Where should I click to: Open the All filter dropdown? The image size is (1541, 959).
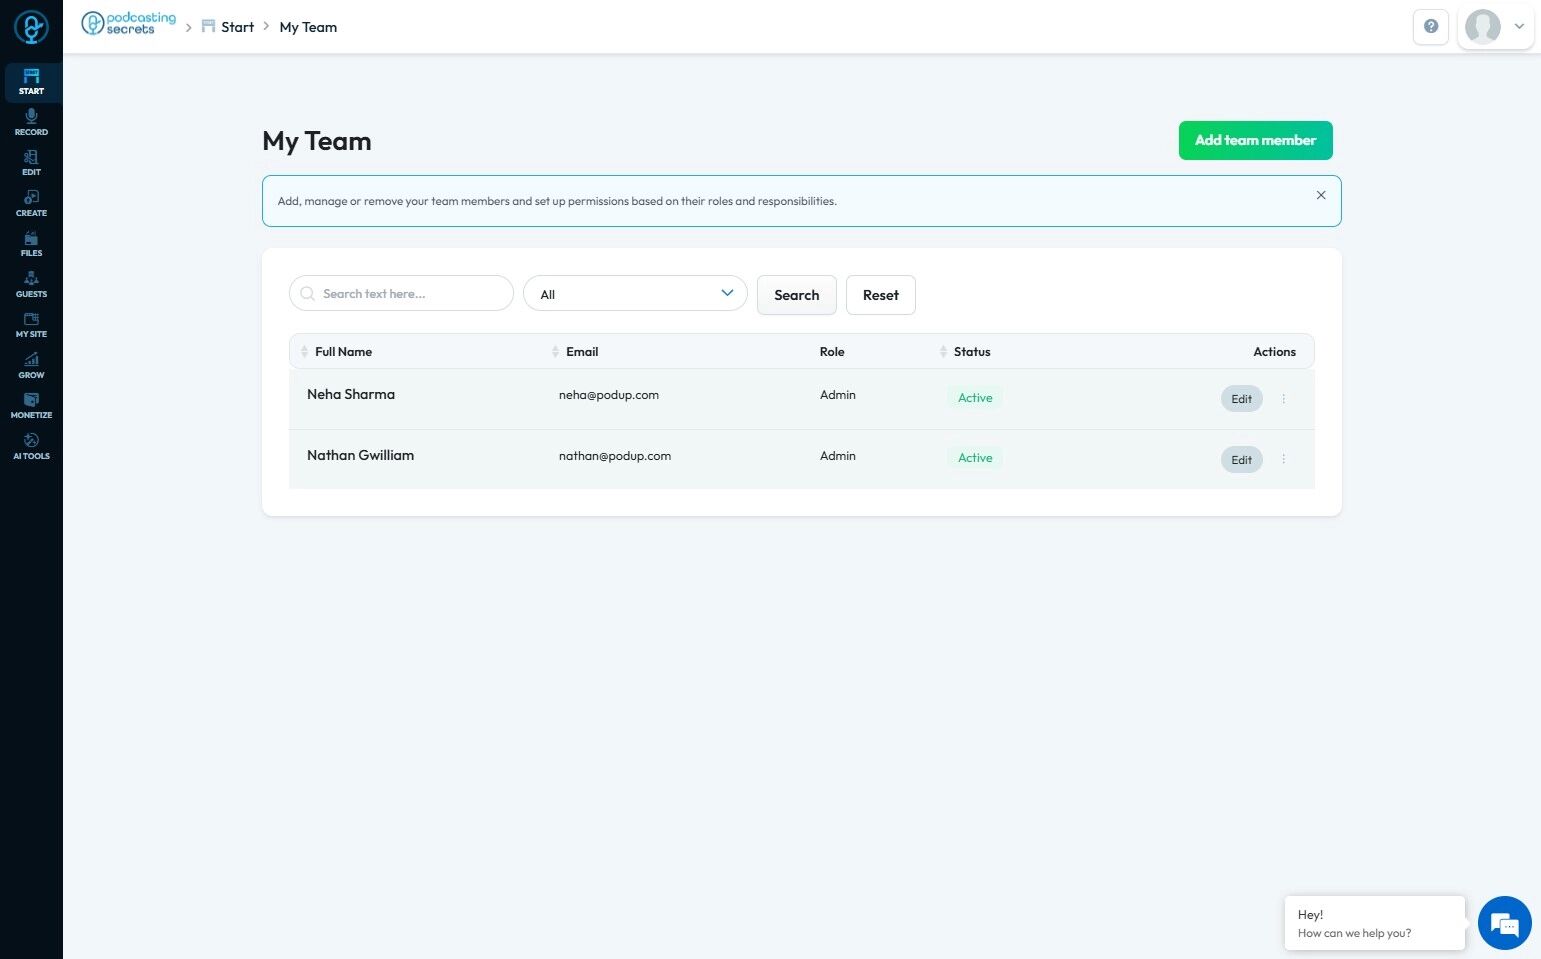tap(635, 294)
